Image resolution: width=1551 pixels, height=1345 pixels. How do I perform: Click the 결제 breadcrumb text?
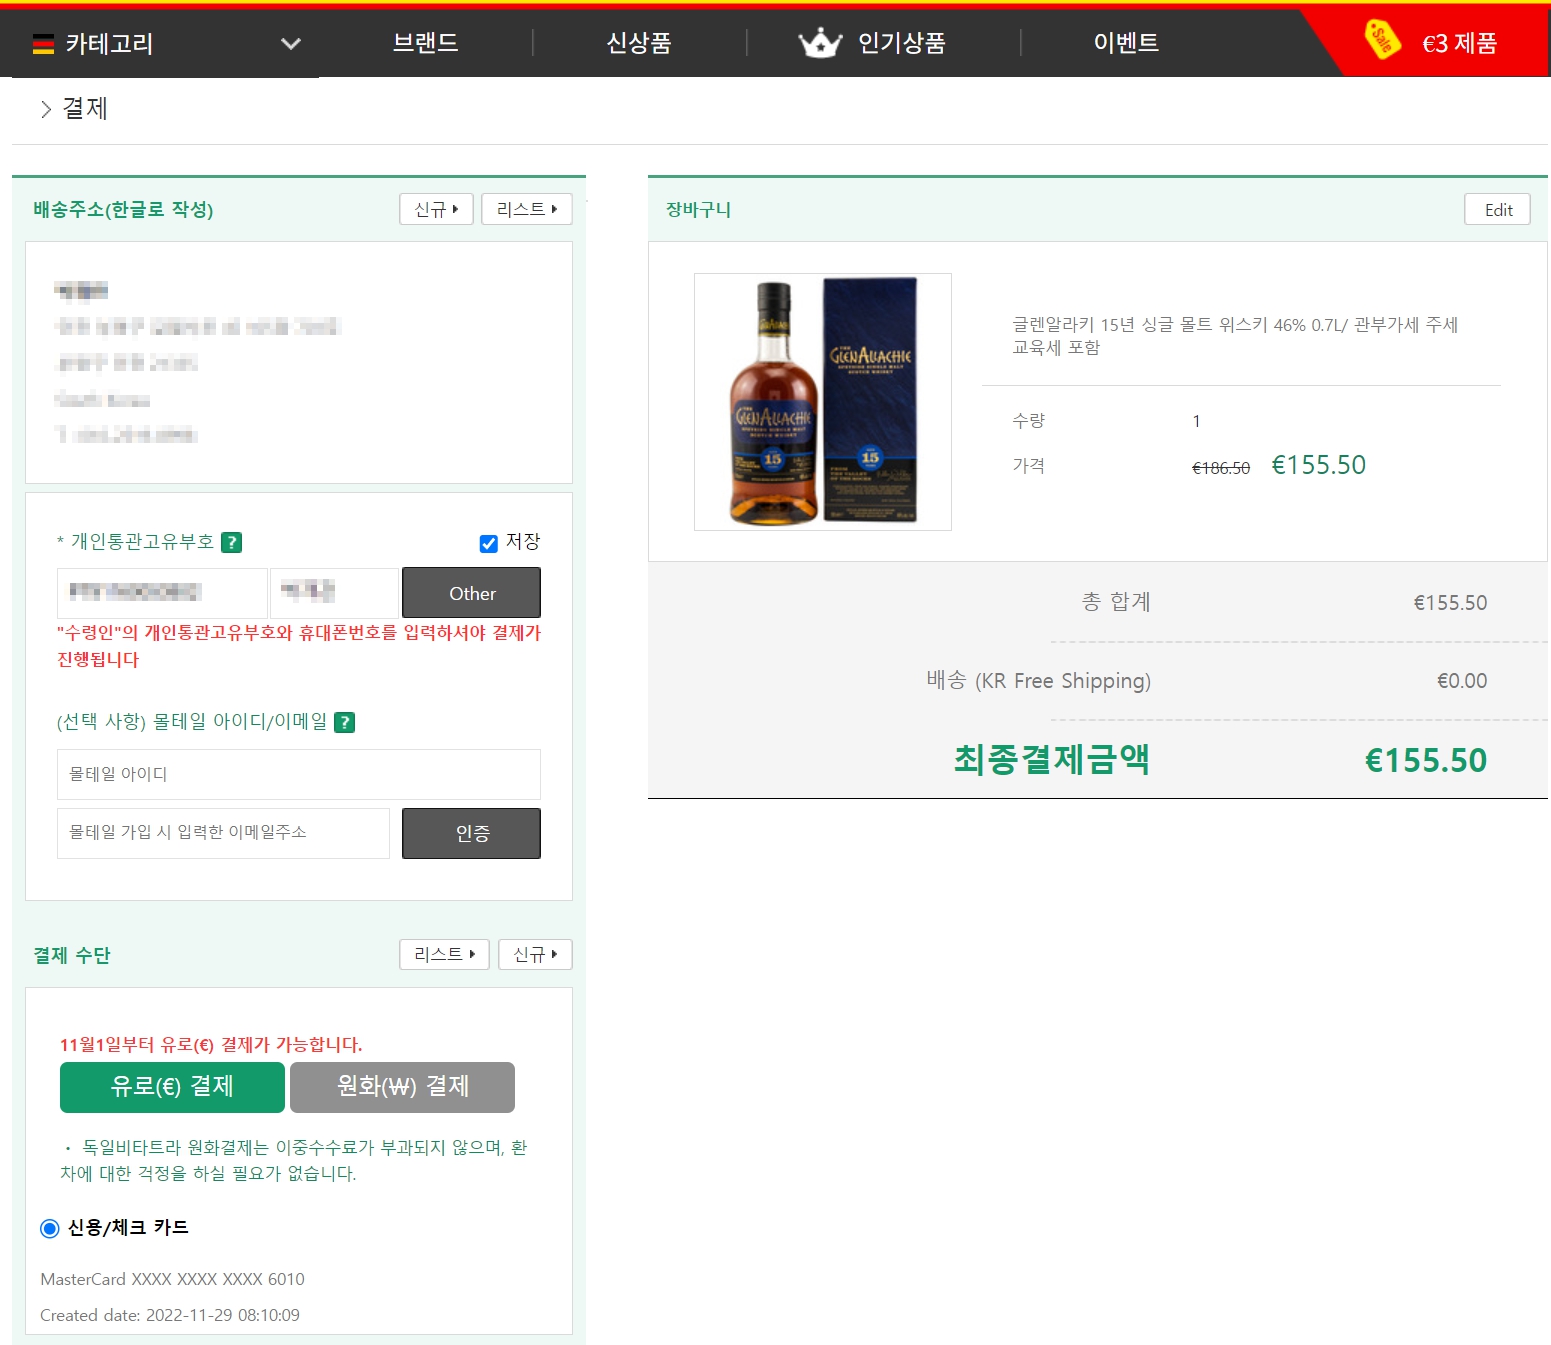point(85,108)
